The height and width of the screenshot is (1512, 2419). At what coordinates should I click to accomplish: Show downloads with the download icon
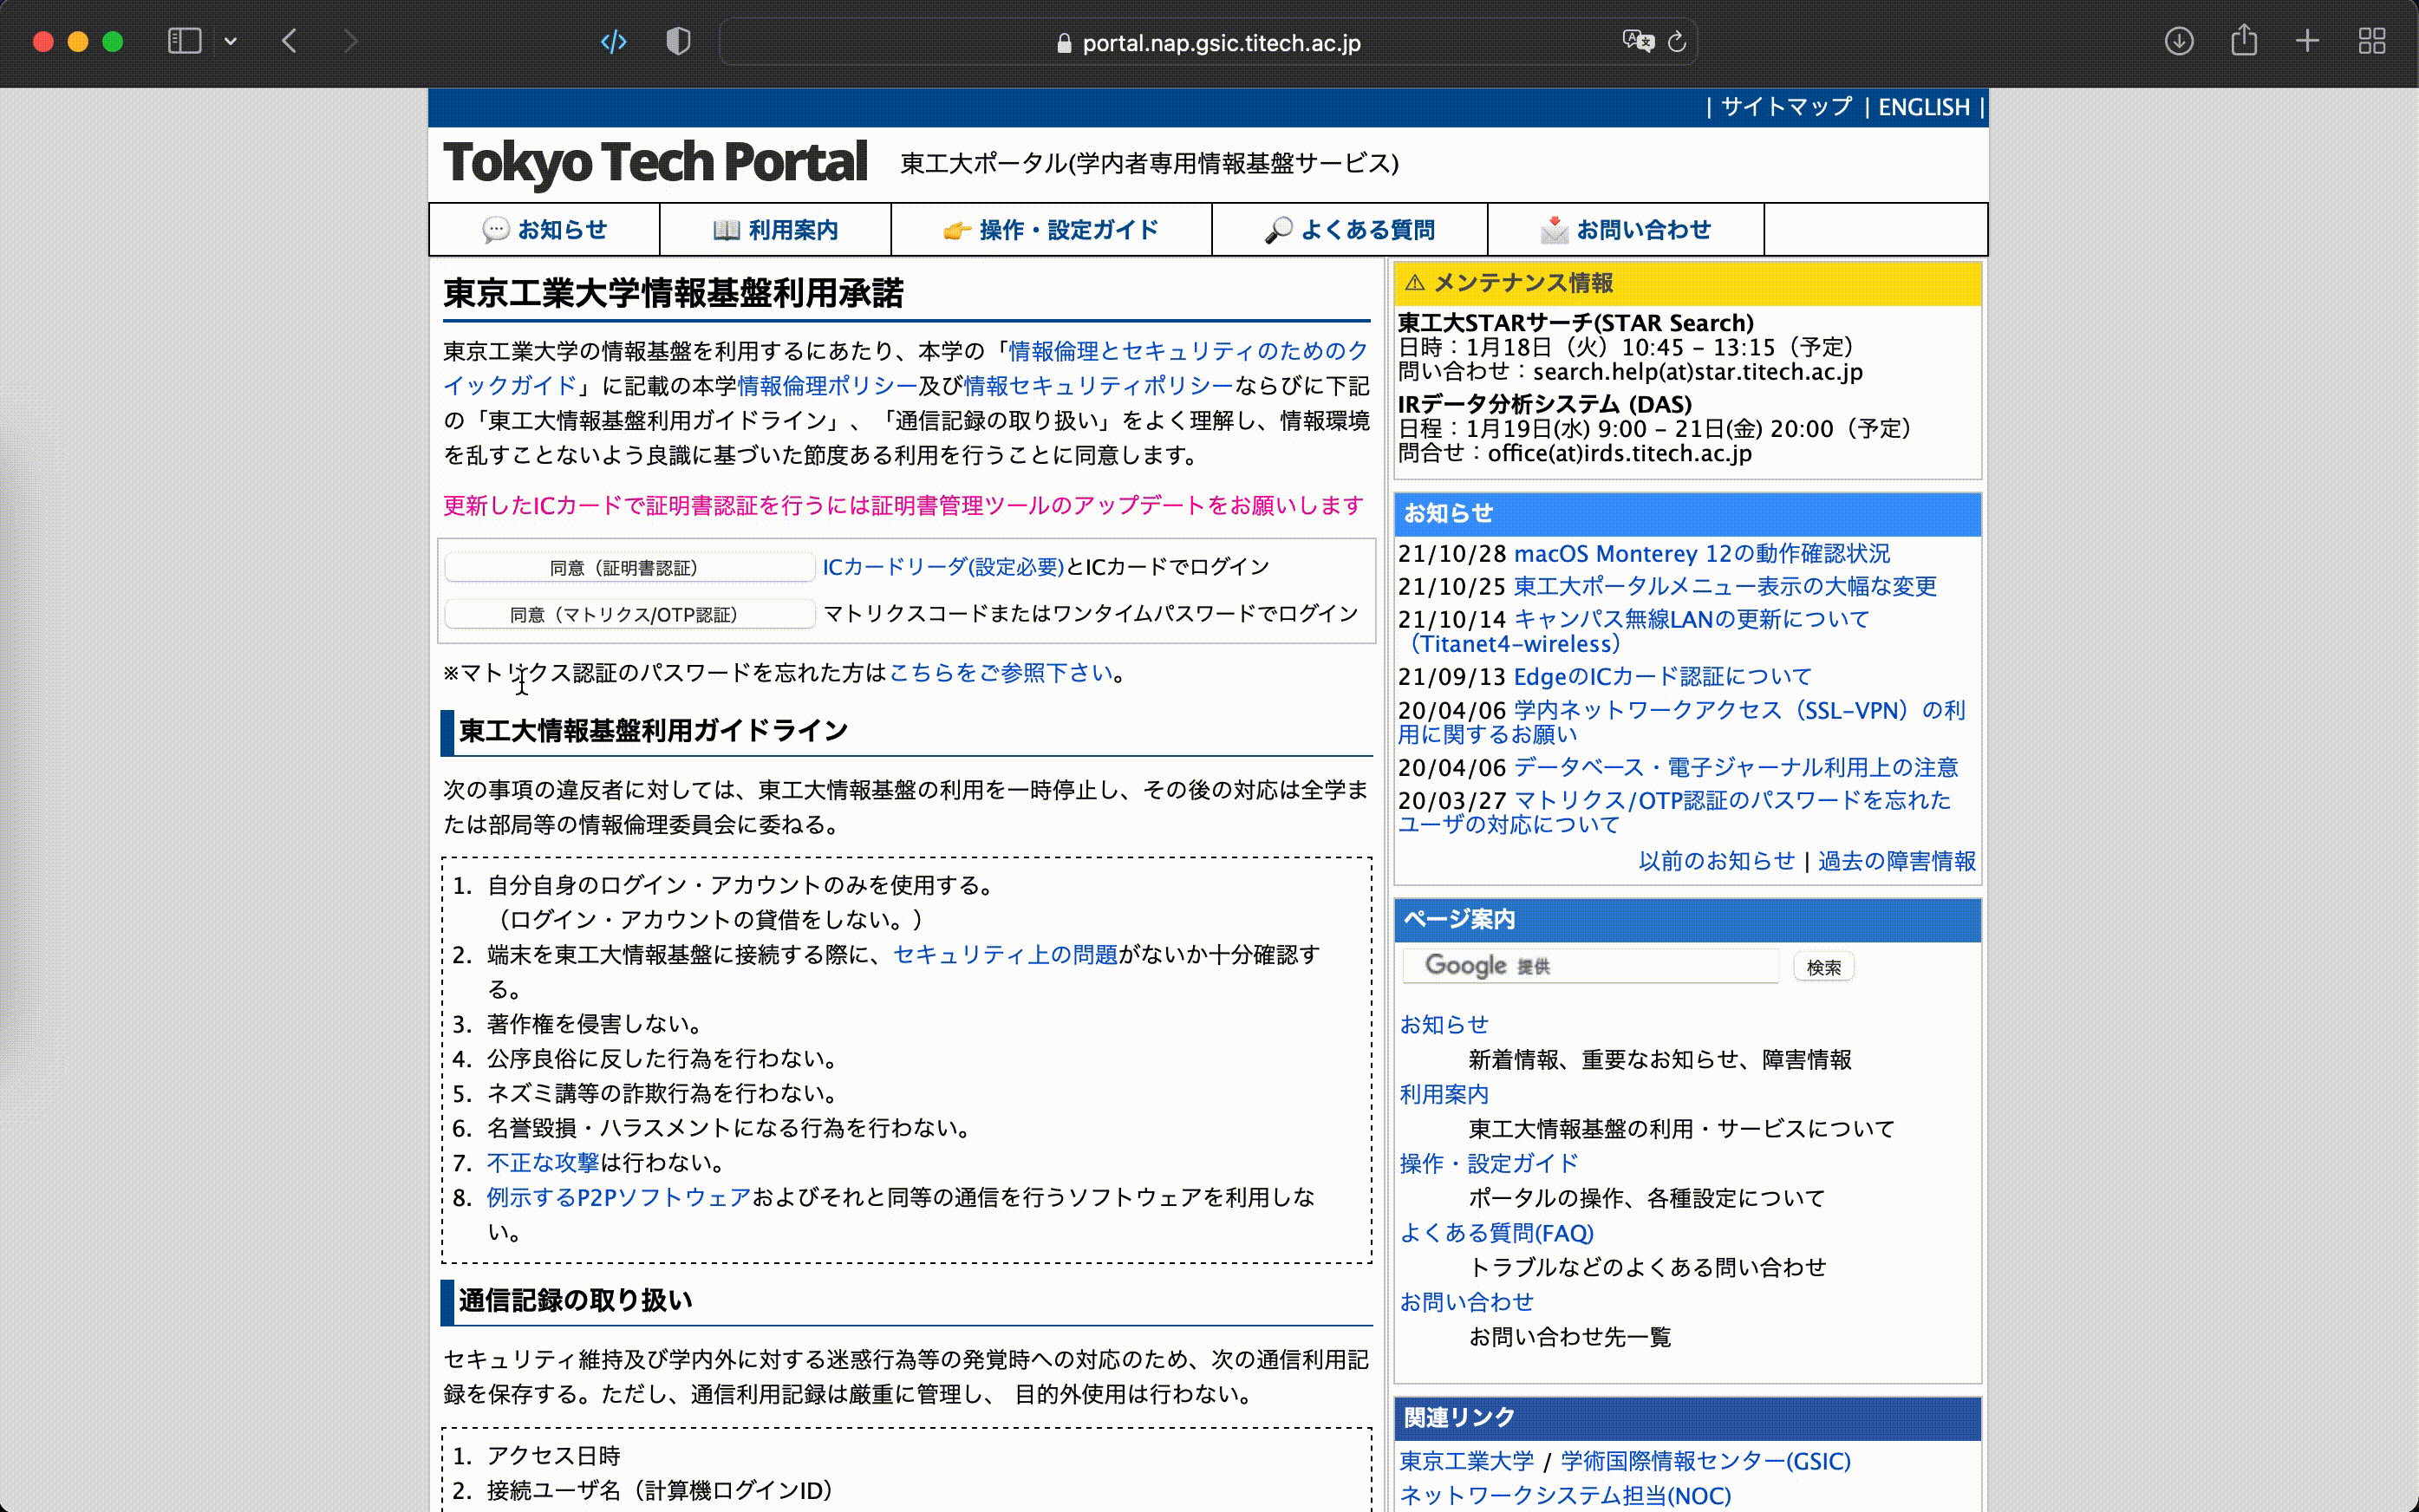tap(2179, 41)
